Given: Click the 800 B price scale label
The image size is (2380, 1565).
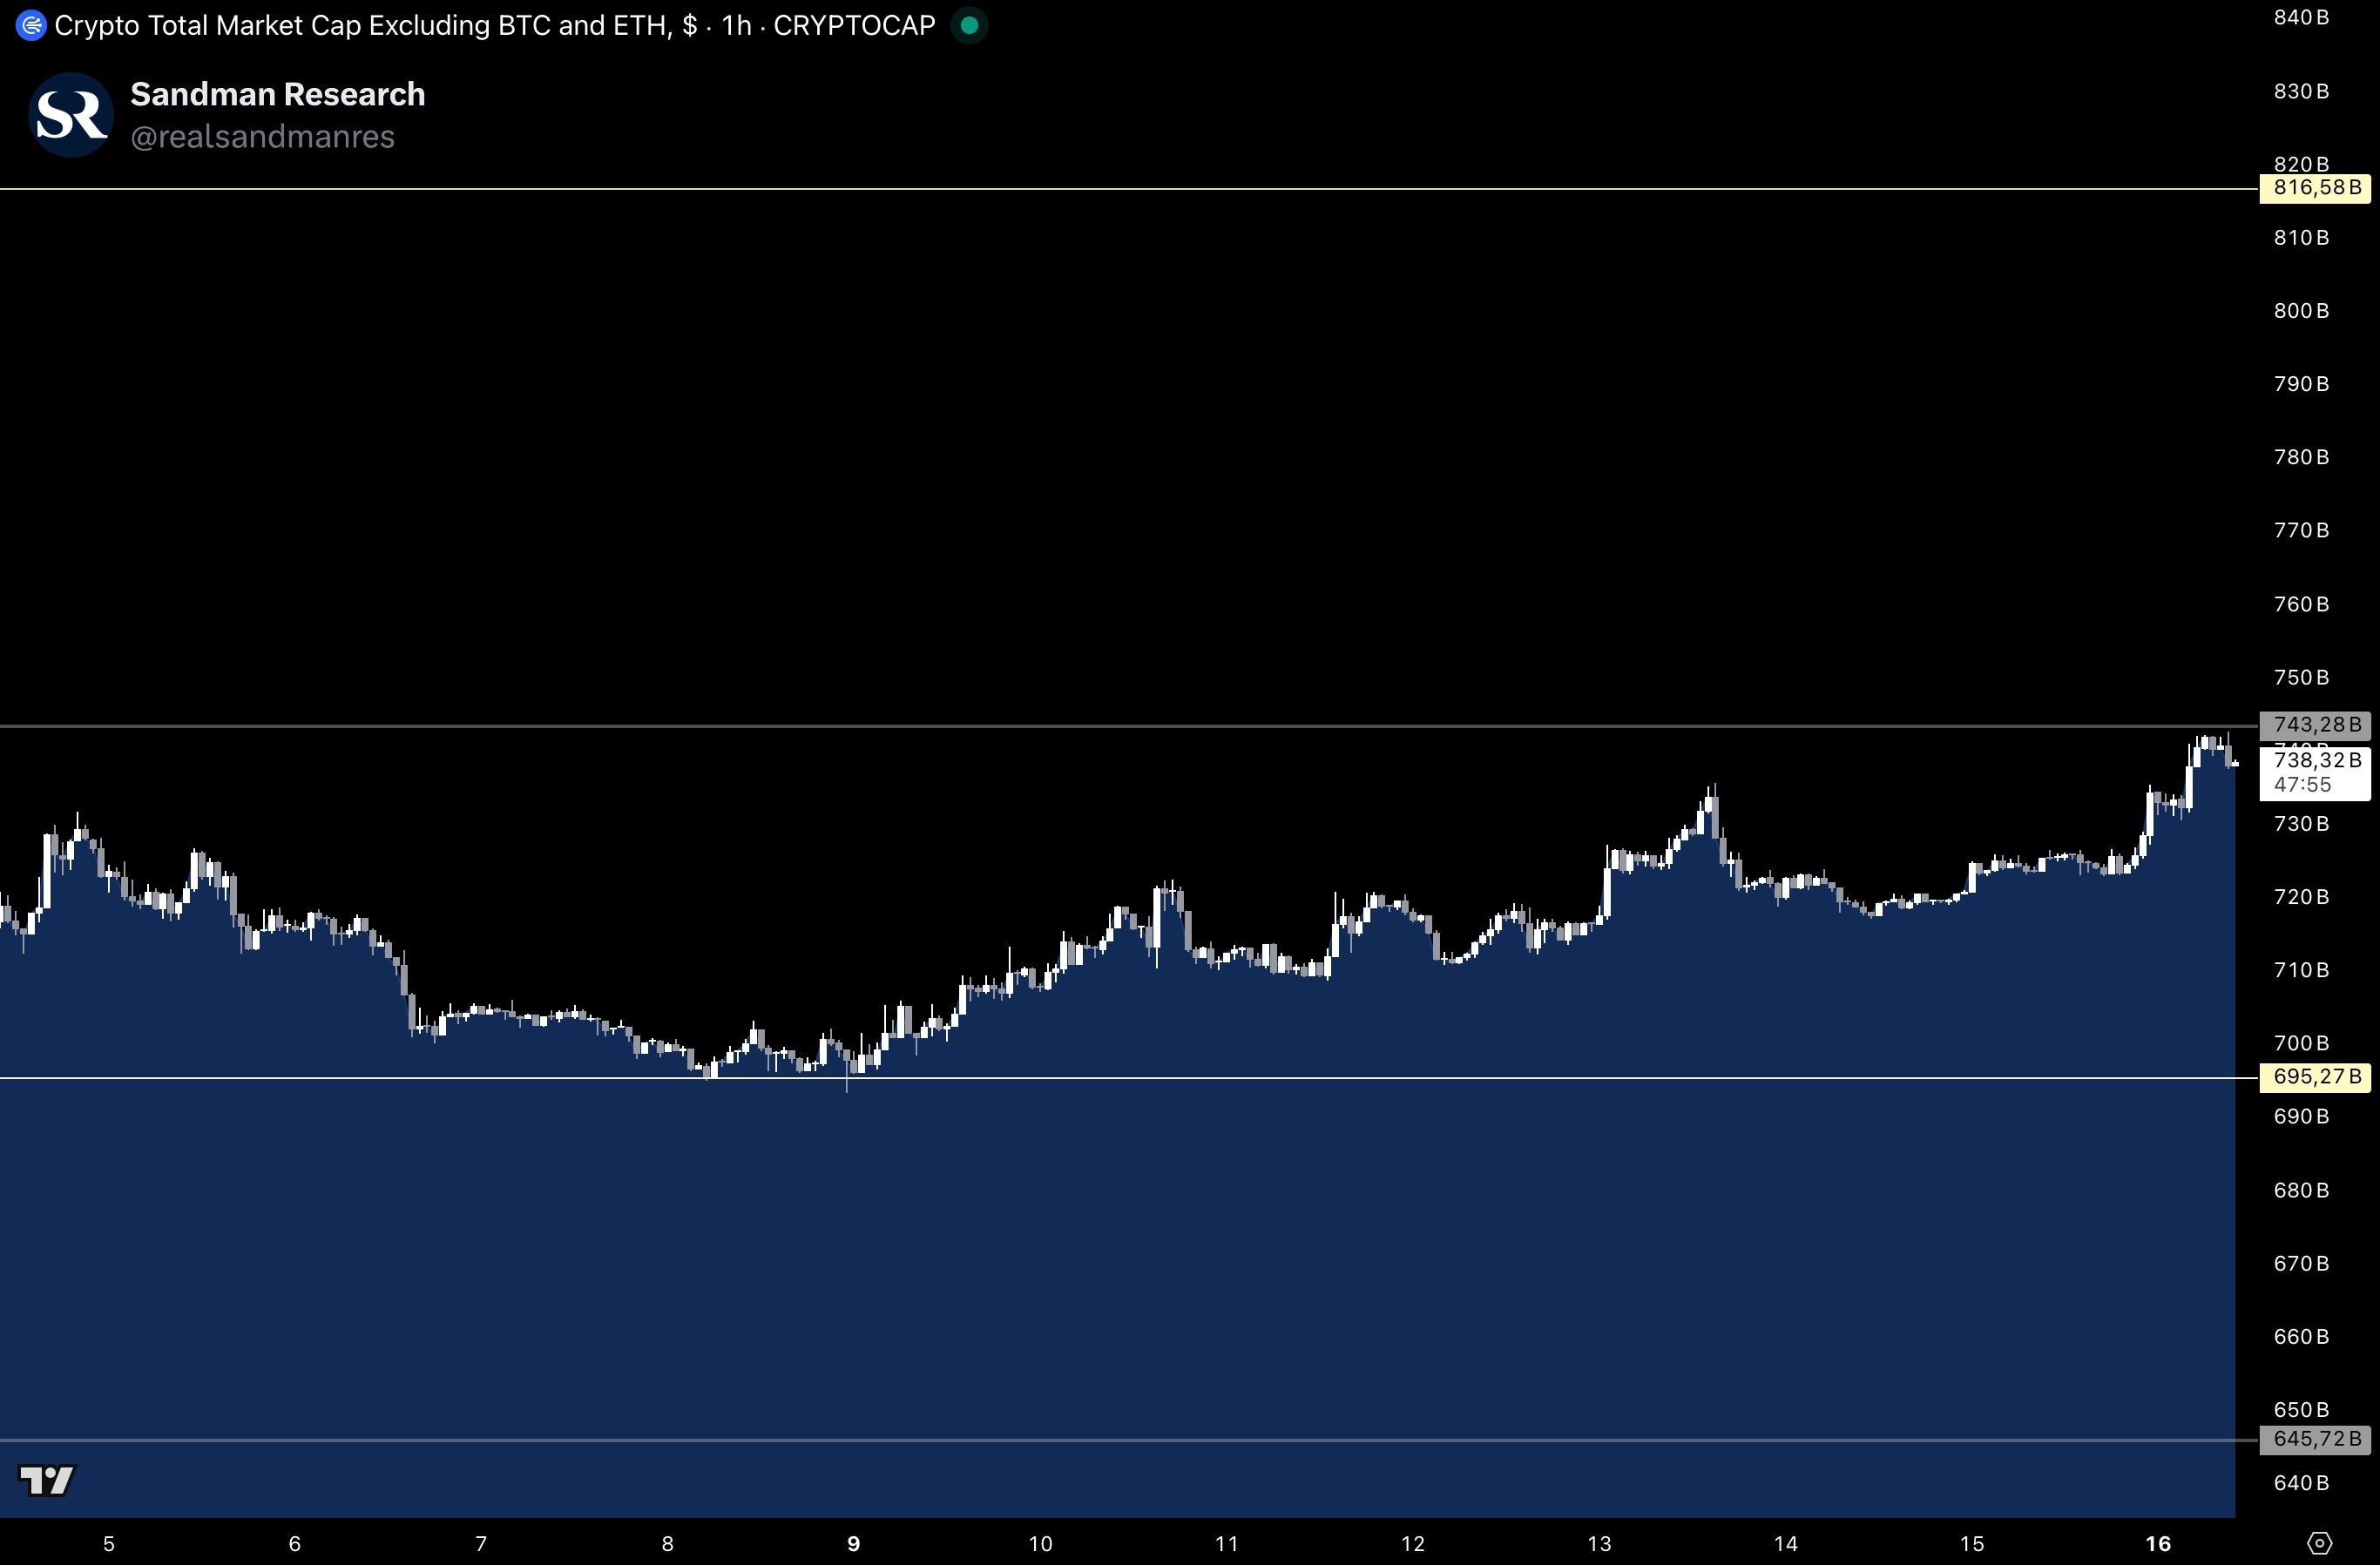Looking at the screenshot, I should click(2301, 311).
